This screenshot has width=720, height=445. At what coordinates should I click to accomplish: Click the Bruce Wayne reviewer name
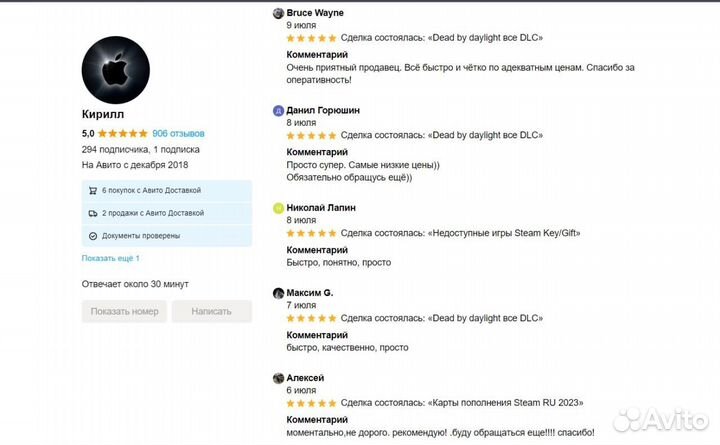tap(315, 13)
